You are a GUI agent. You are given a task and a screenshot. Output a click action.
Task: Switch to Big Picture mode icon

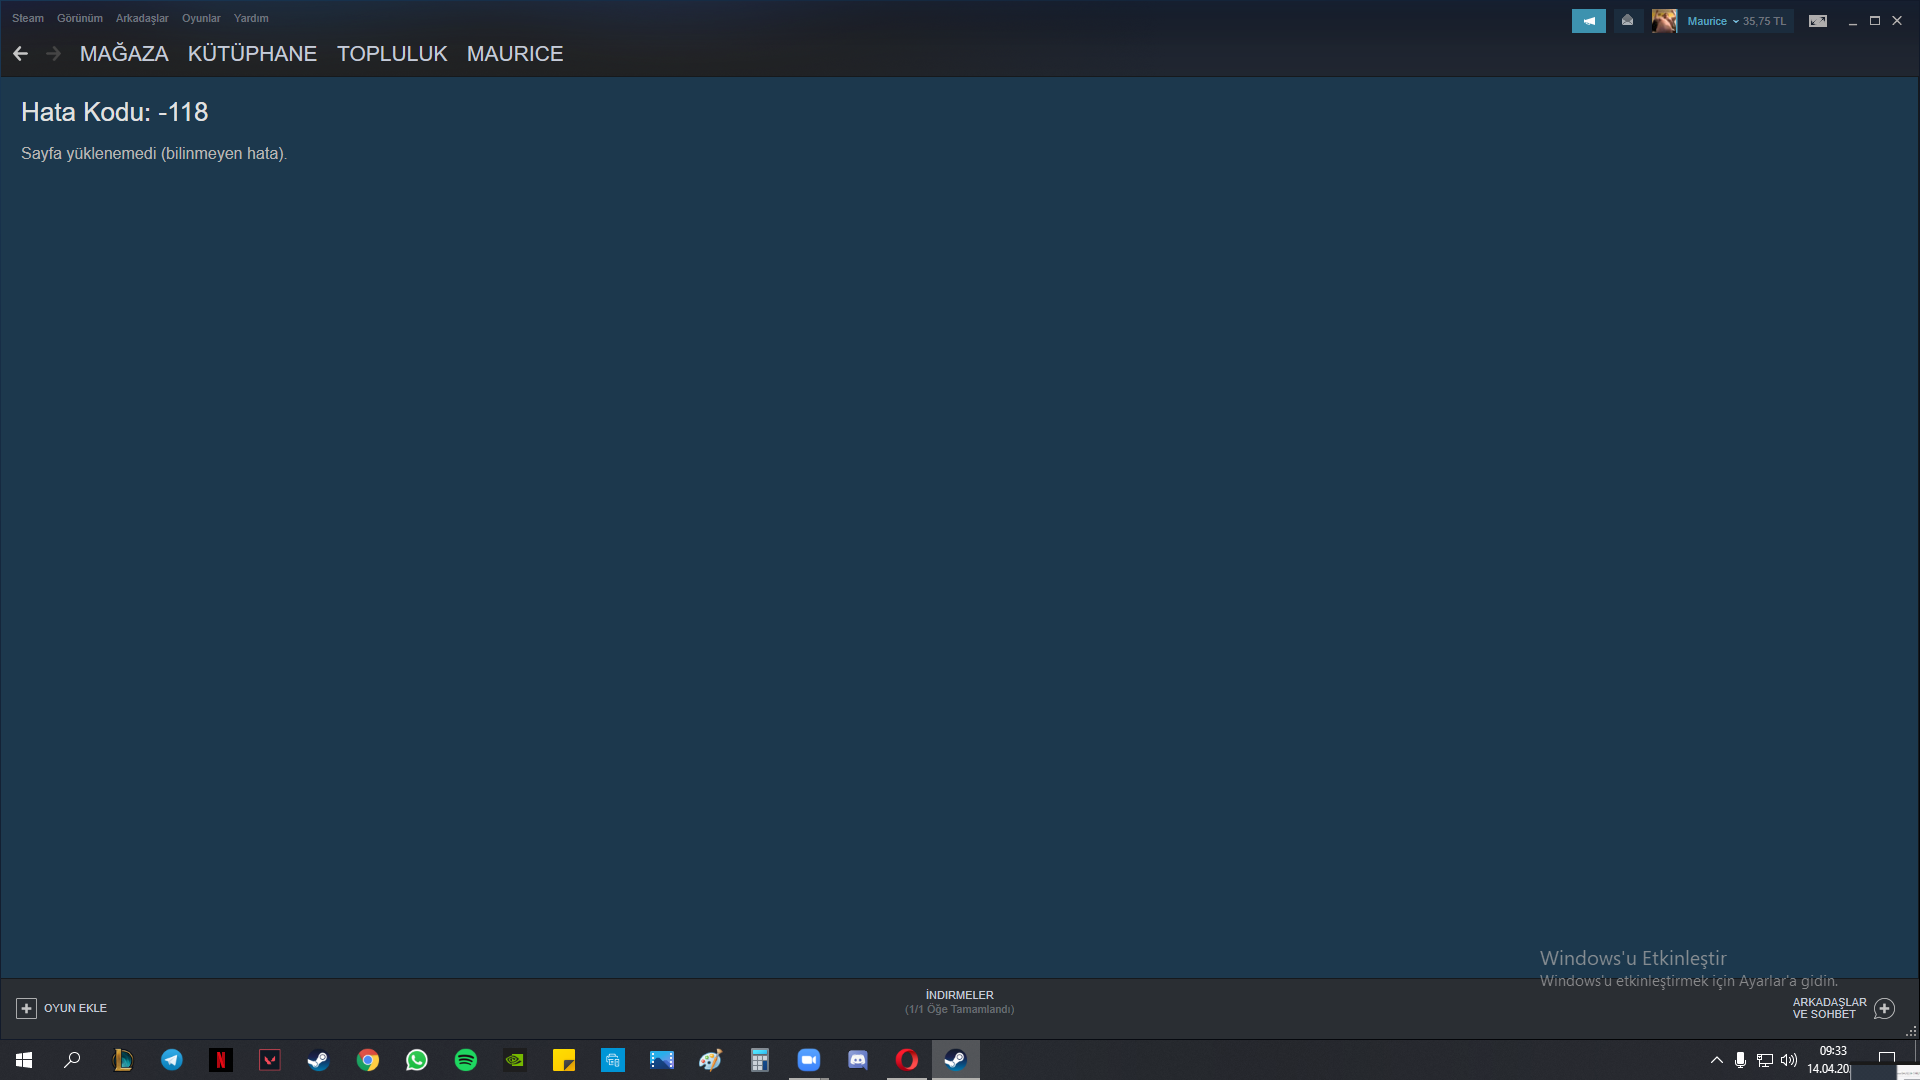pos(1818,21)
